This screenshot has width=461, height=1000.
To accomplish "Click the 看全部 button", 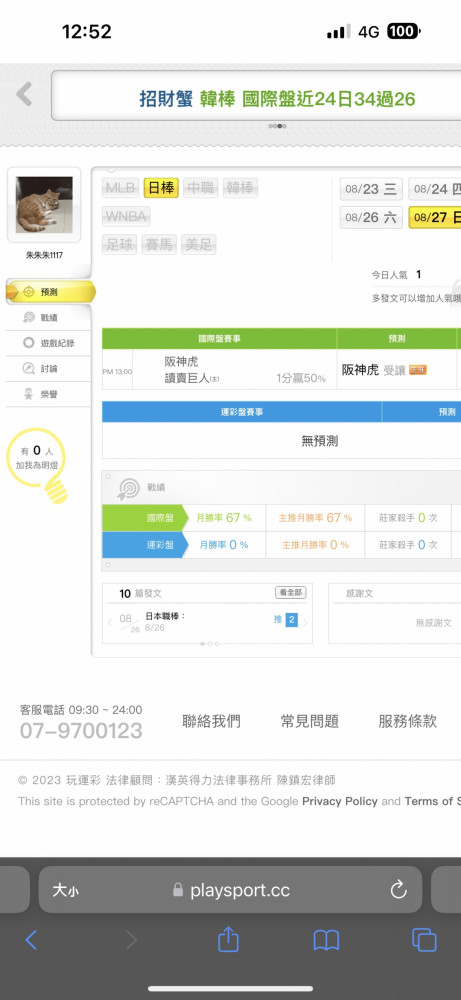I will 291,593.
